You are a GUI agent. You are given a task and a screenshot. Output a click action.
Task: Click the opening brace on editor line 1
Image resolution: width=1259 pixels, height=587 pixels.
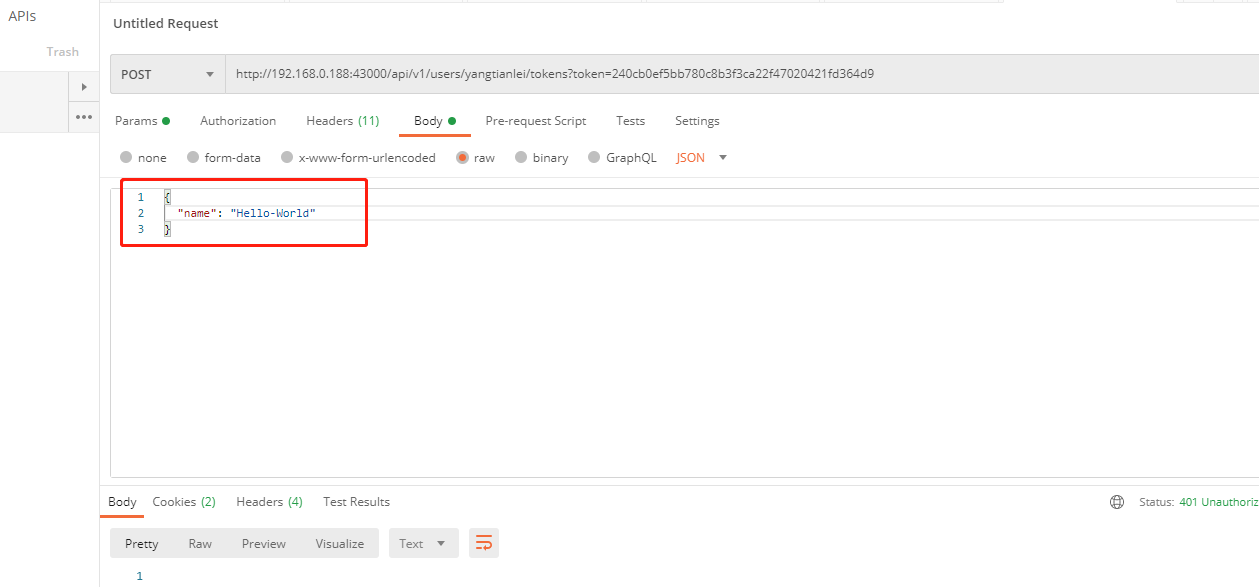[168, 197]
